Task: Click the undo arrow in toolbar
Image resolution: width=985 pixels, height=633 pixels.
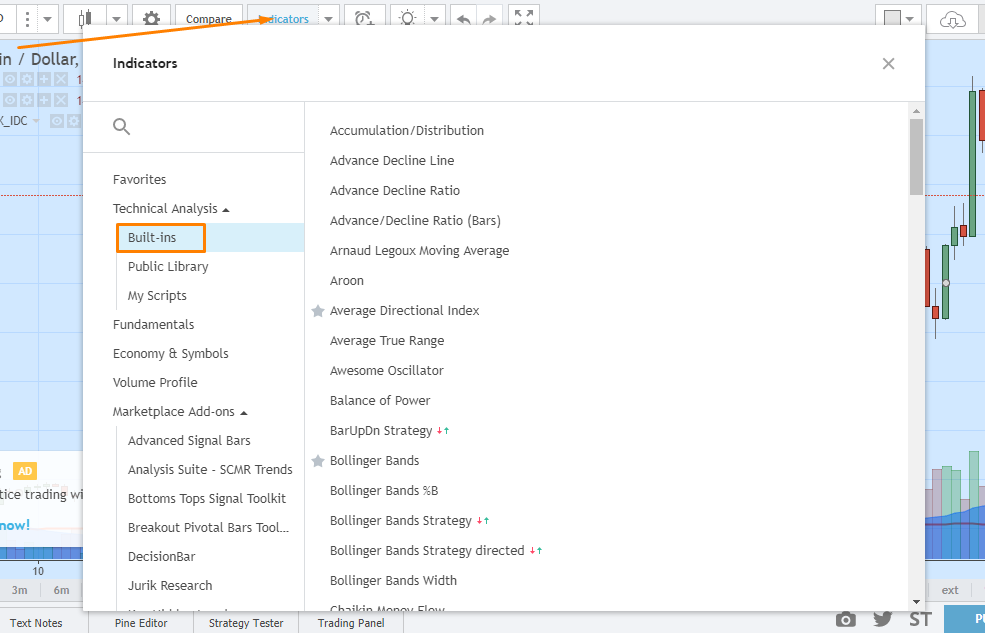Action: pyautogui.click(x=464, y=19)
